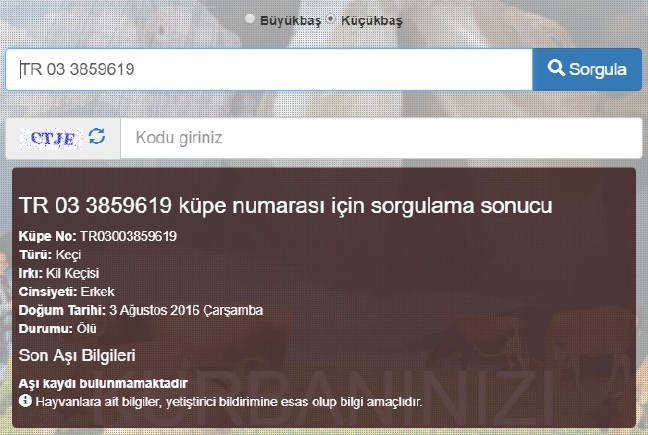Click the Küçükbaş label text
648x435 pixels.
[x=372, y=21]
